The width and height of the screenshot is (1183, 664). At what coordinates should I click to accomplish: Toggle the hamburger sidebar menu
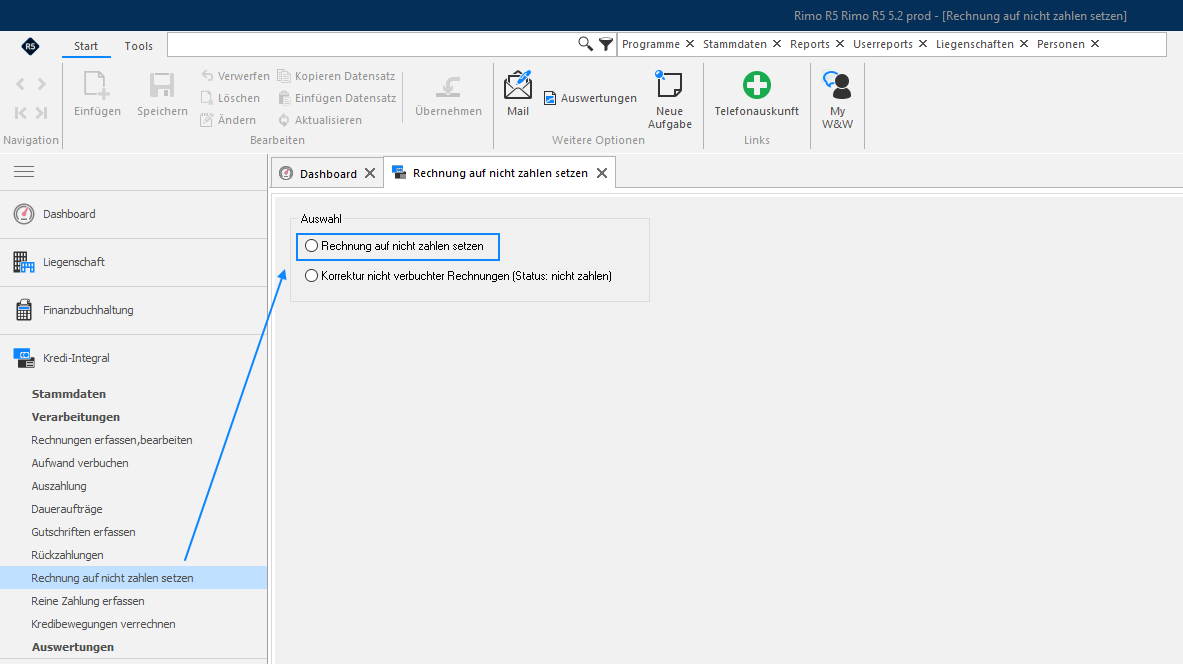(x=24, y=172)
